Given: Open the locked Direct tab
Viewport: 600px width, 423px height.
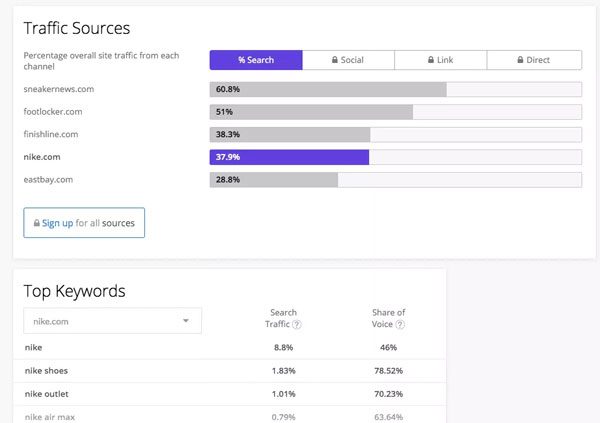Looking at the screenshot, I should 534,60.
